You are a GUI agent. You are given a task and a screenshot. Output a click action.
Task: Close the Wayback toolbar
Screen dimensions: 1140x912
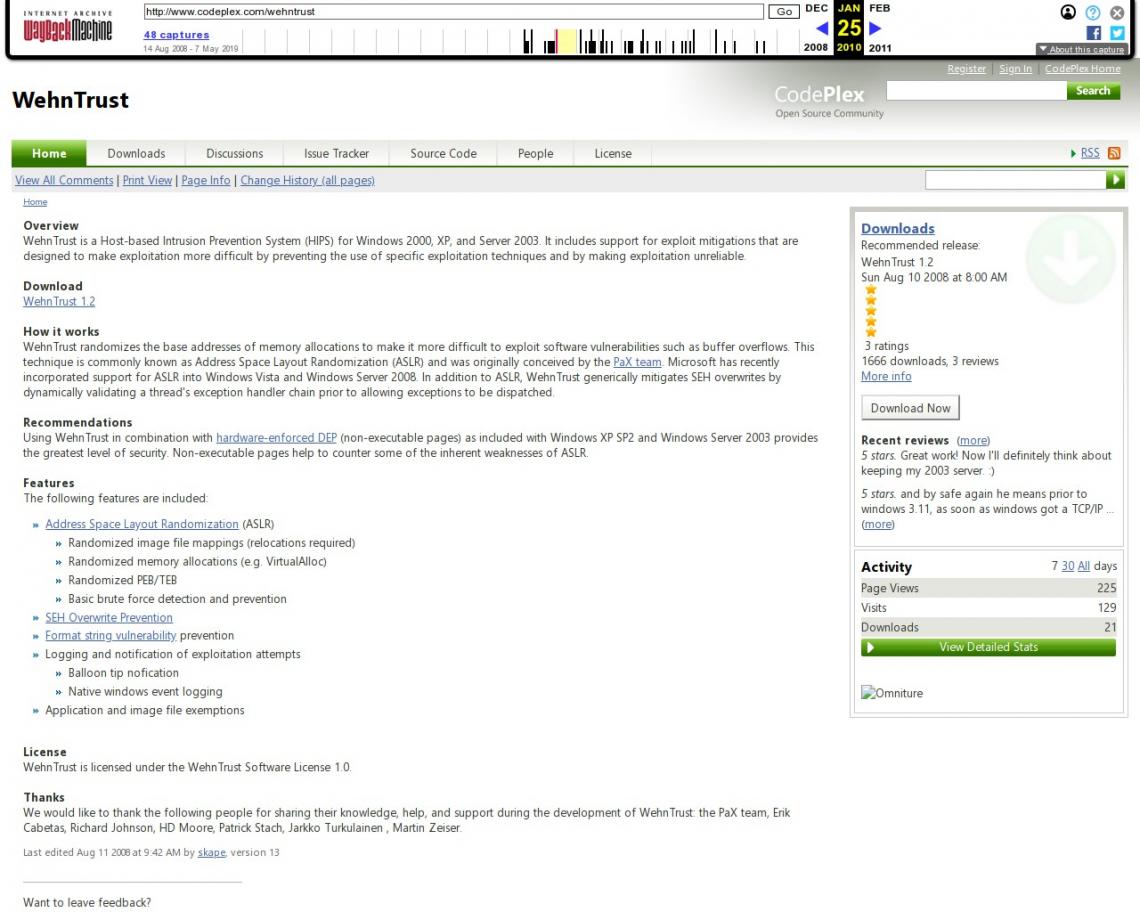[x=1117, y=12]
